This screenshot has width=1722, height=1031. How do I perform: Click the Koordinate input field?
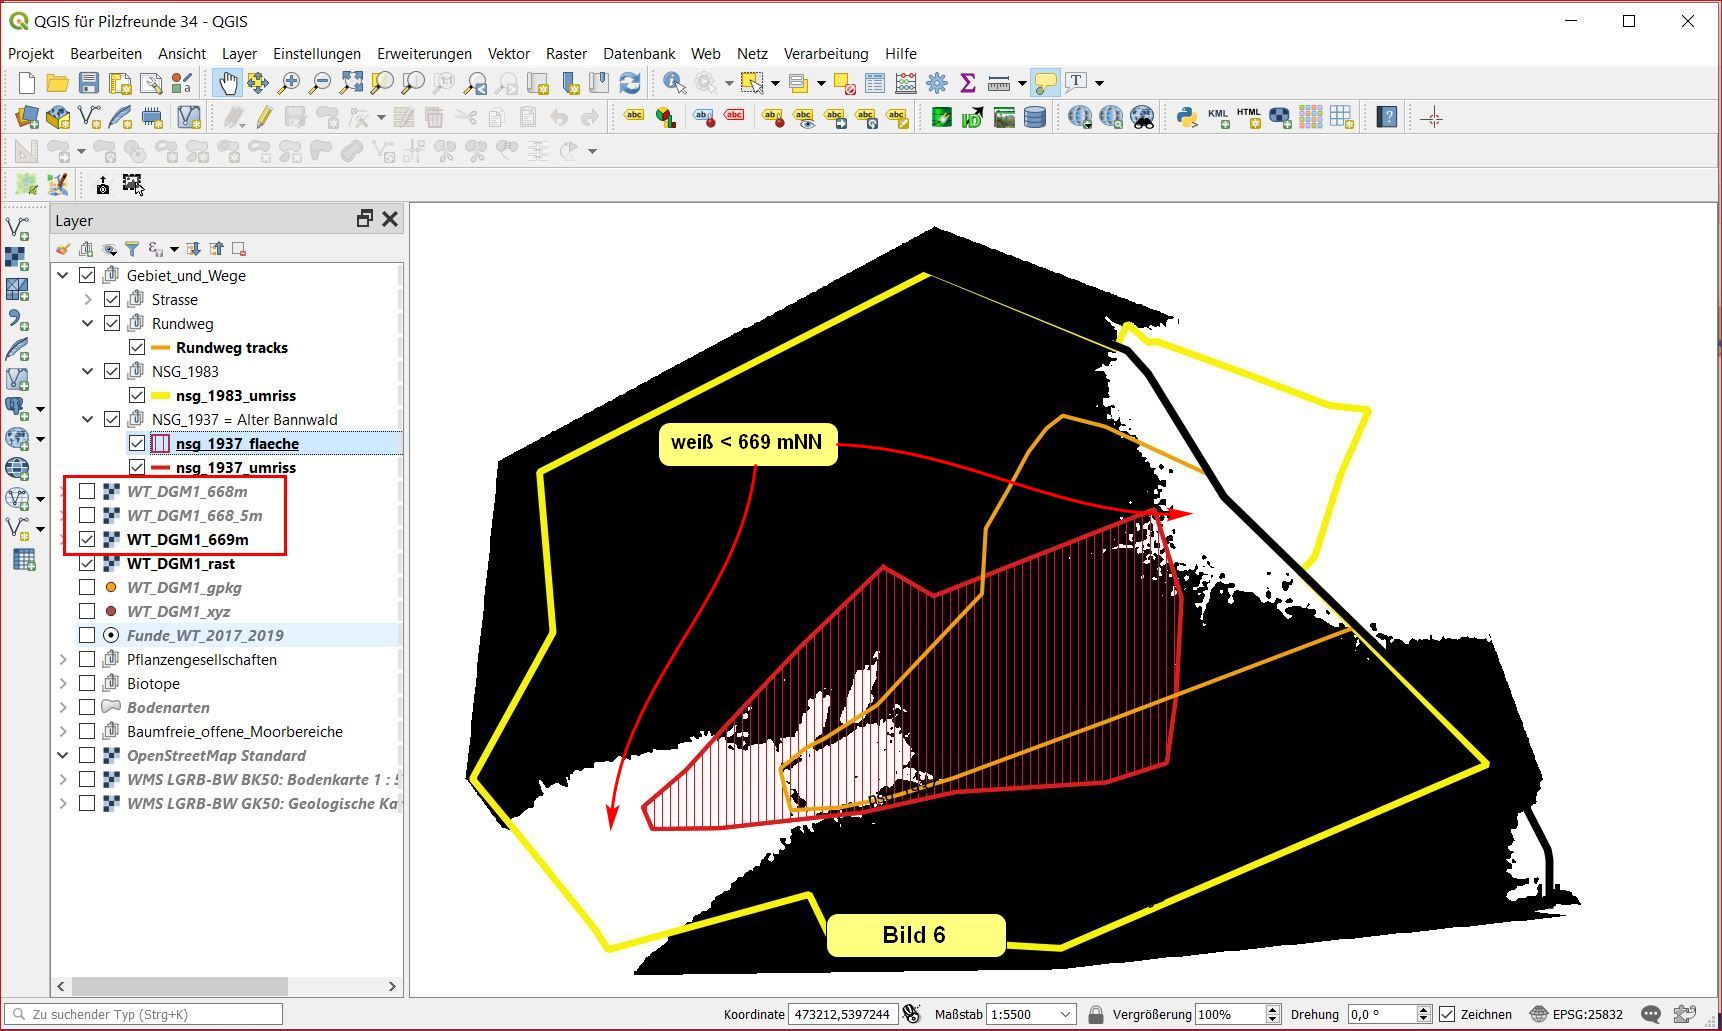pyautogui.click(x=841, y=1014)
